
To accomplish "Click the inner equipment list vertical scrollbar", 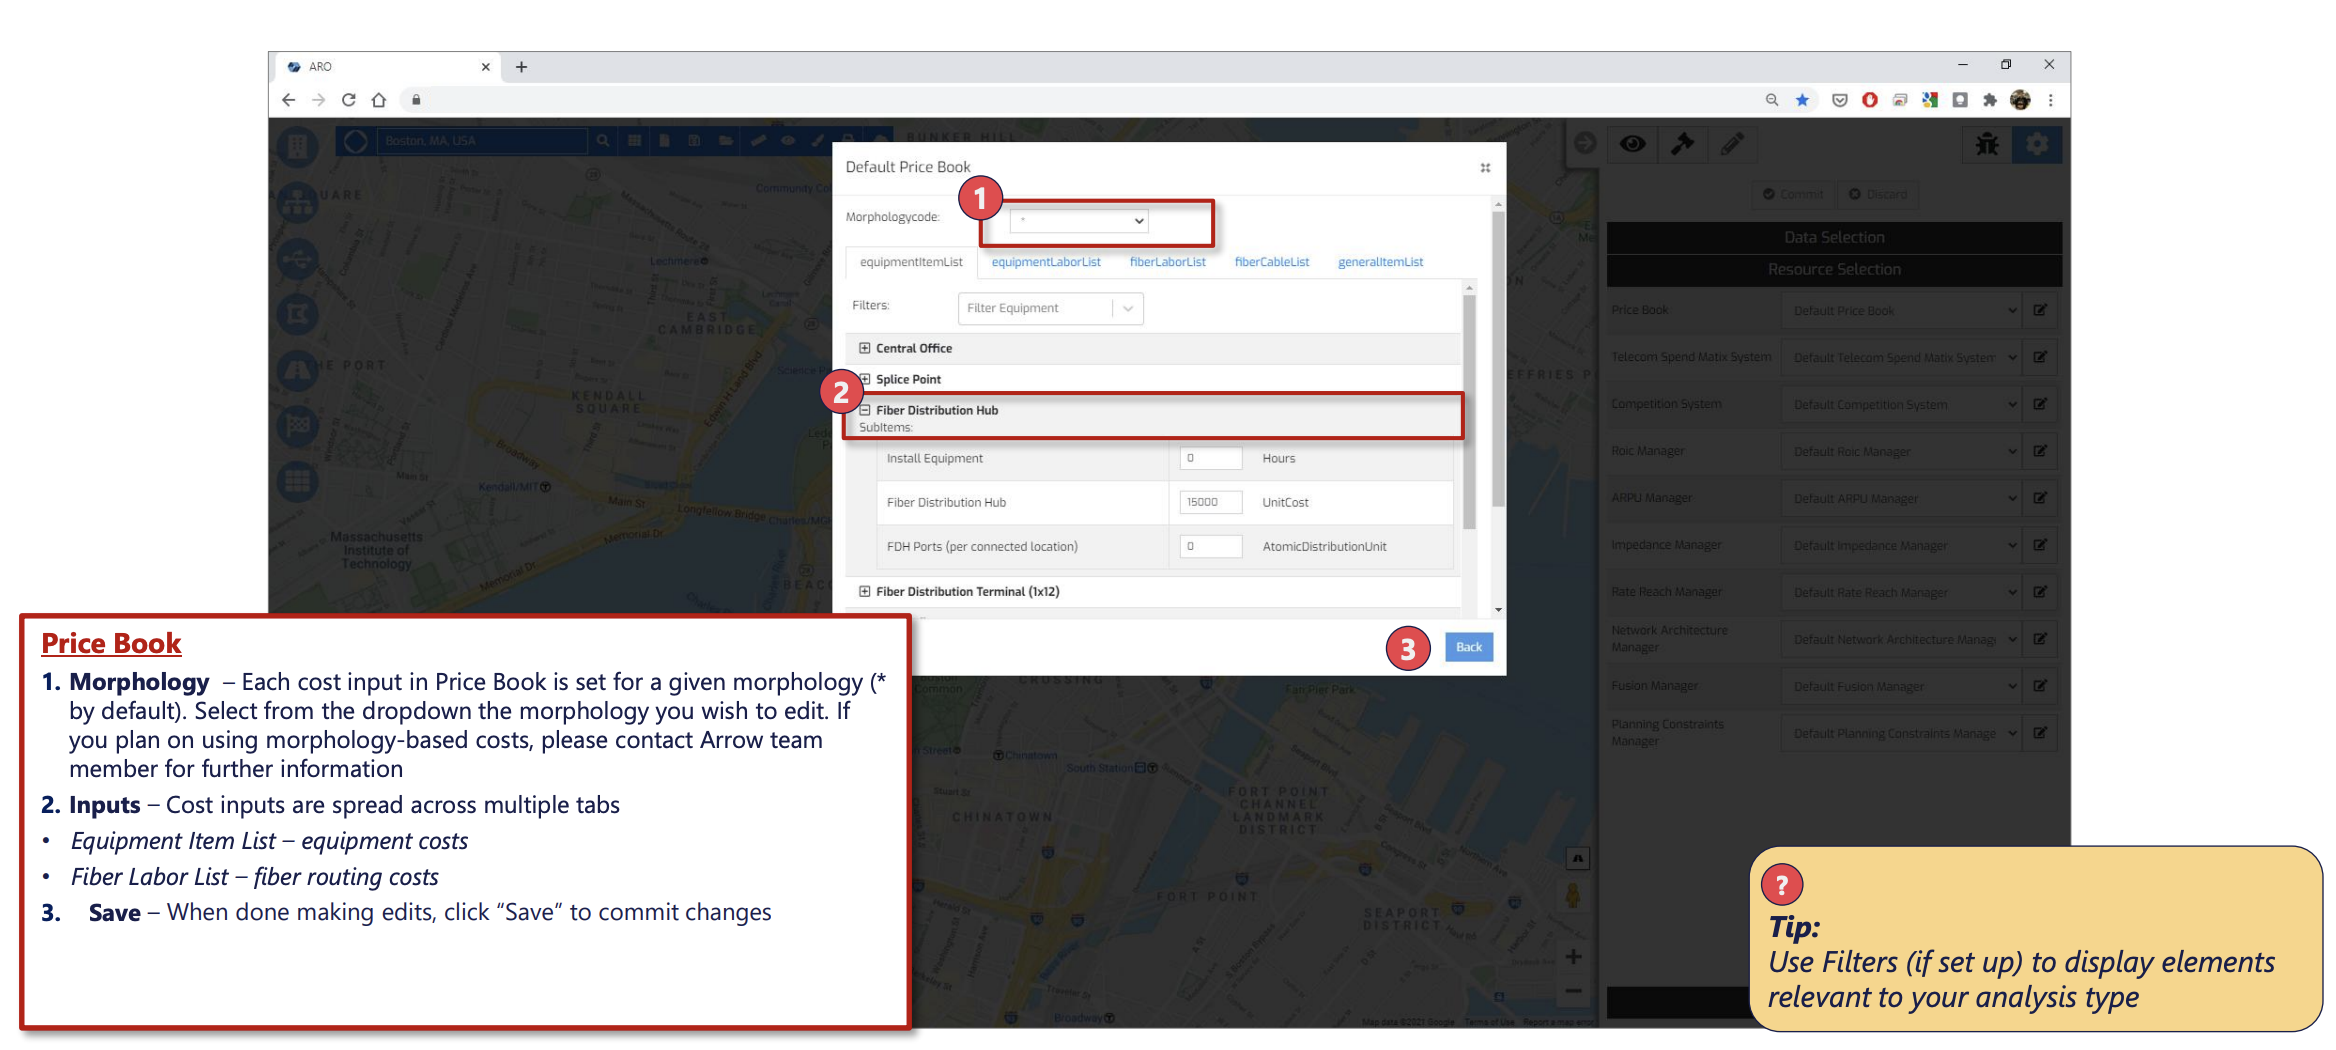I will click(1468, 410).
